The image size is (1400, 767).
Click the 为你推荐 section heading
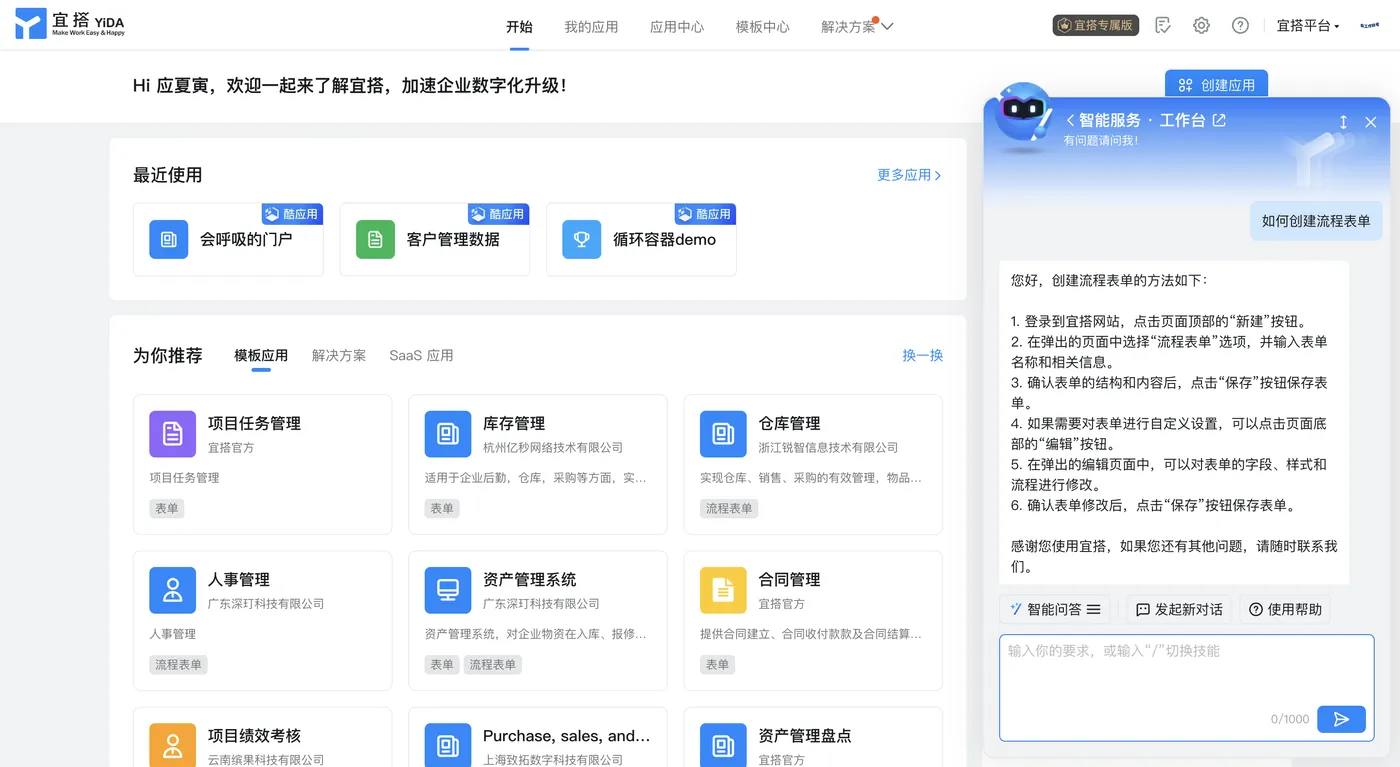[168, 355]
